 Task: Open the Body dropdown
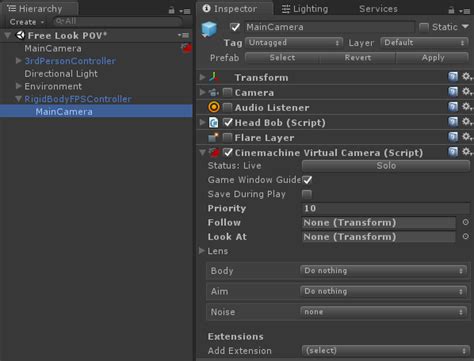click(384, 271)
